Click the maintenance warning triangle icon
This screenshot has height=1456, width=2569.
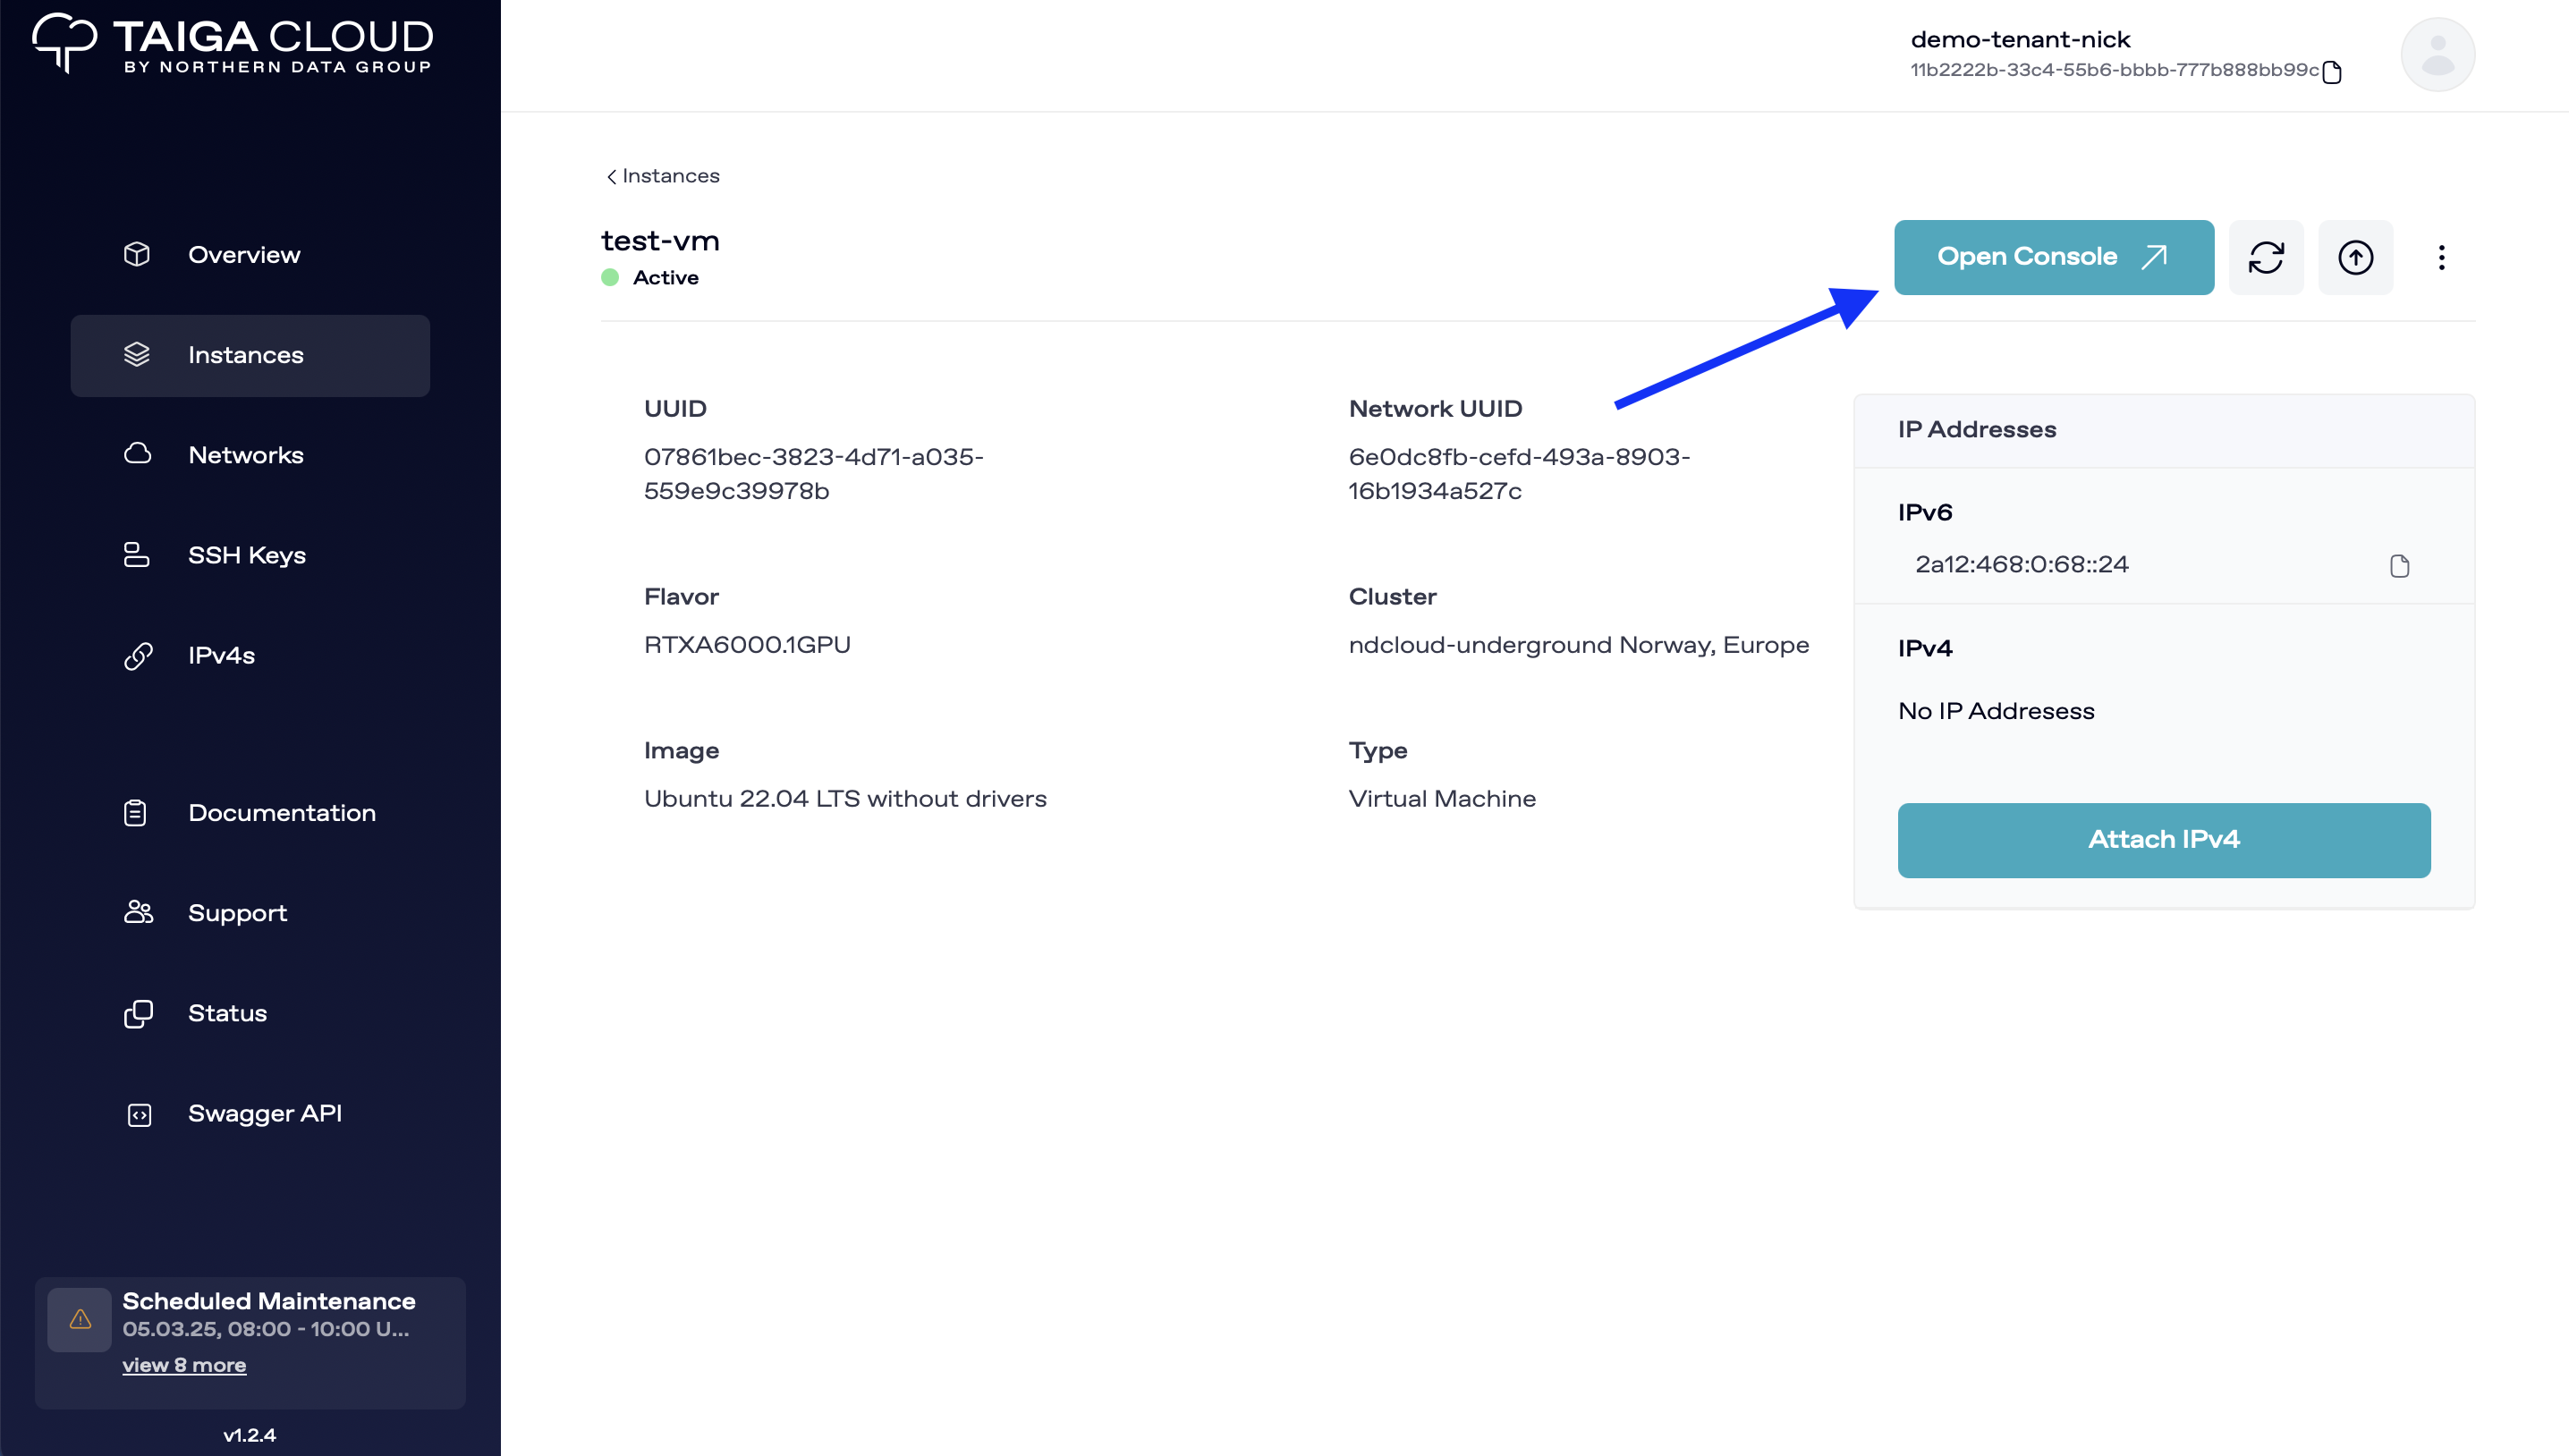tap(80, 1320)
